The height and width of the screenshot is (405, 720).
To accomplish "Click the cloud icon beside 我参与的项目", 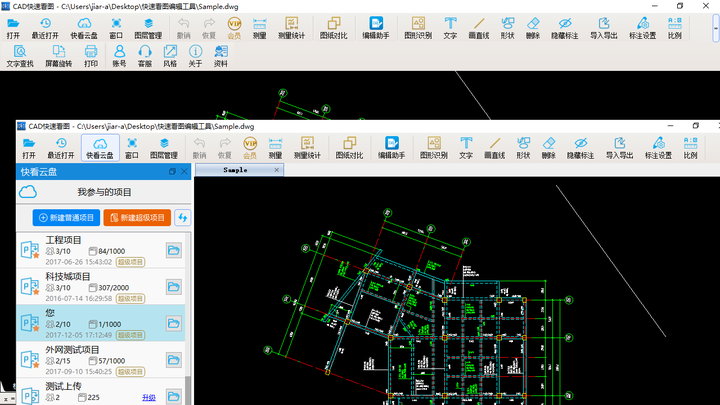I will (x=28, y=192).
